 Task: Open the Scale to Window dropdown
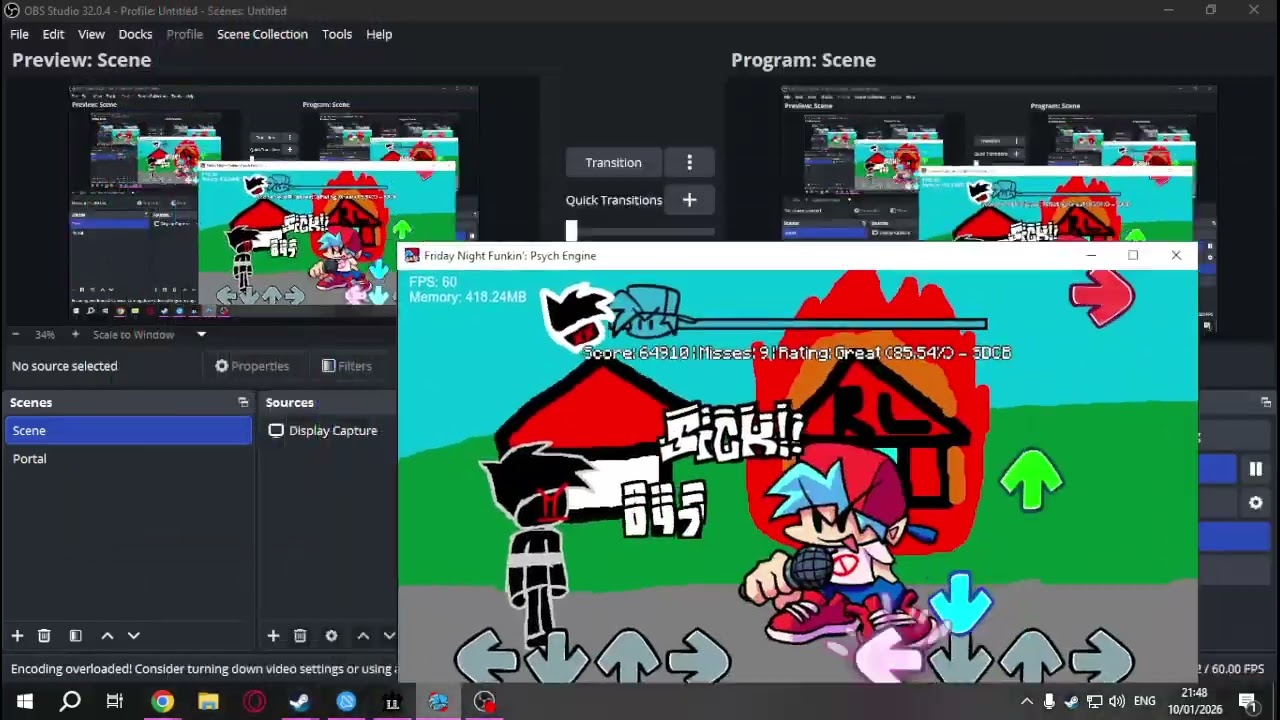point(150,335)
